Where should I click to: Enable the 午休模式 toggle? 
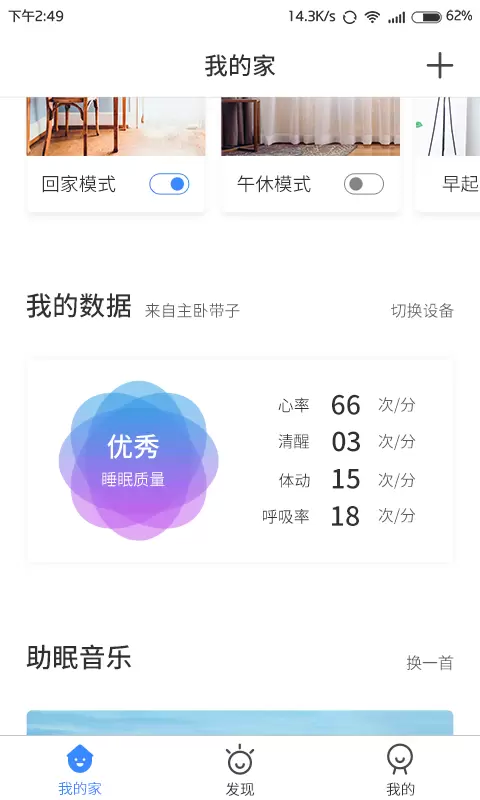tap(364, 184)
